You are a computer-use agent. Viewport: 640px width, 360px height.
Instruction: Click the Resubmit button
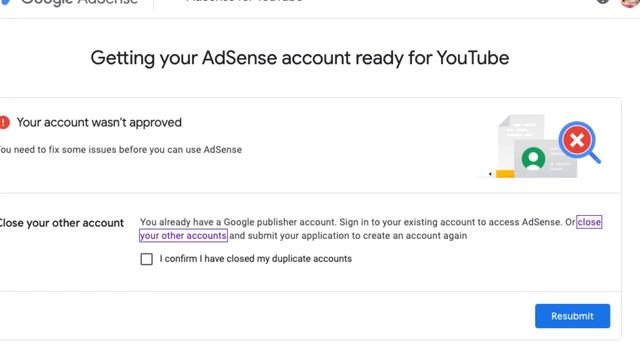point(572,316)
